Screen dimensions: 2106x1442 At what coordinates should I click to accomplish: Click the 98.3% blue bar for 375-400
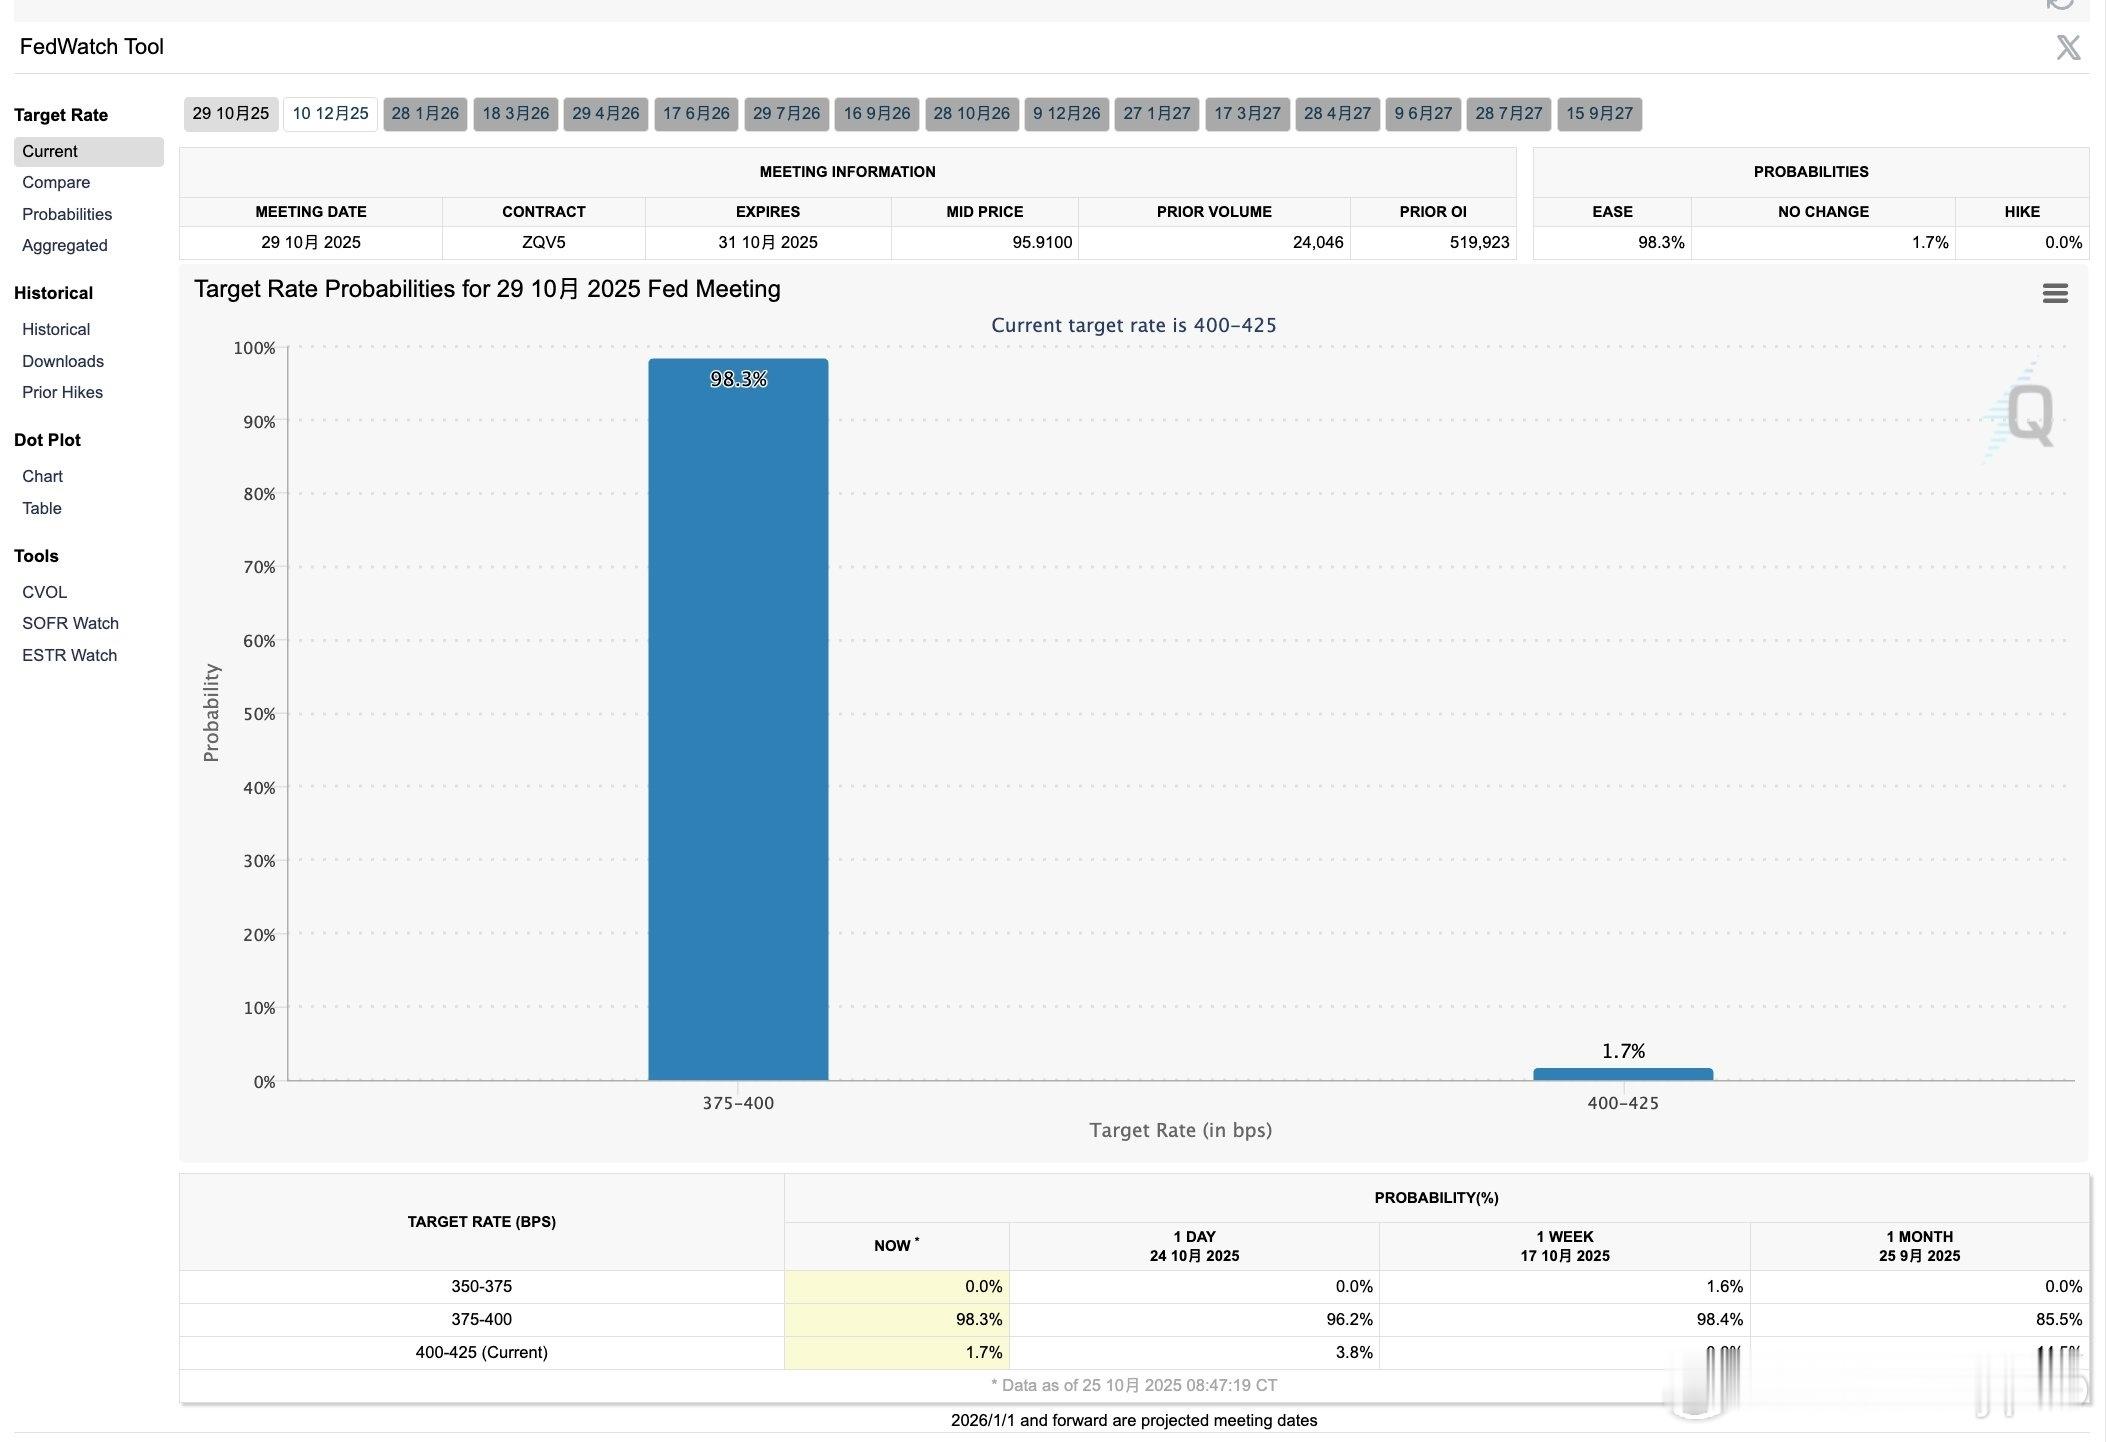click(x=738, y=720)
